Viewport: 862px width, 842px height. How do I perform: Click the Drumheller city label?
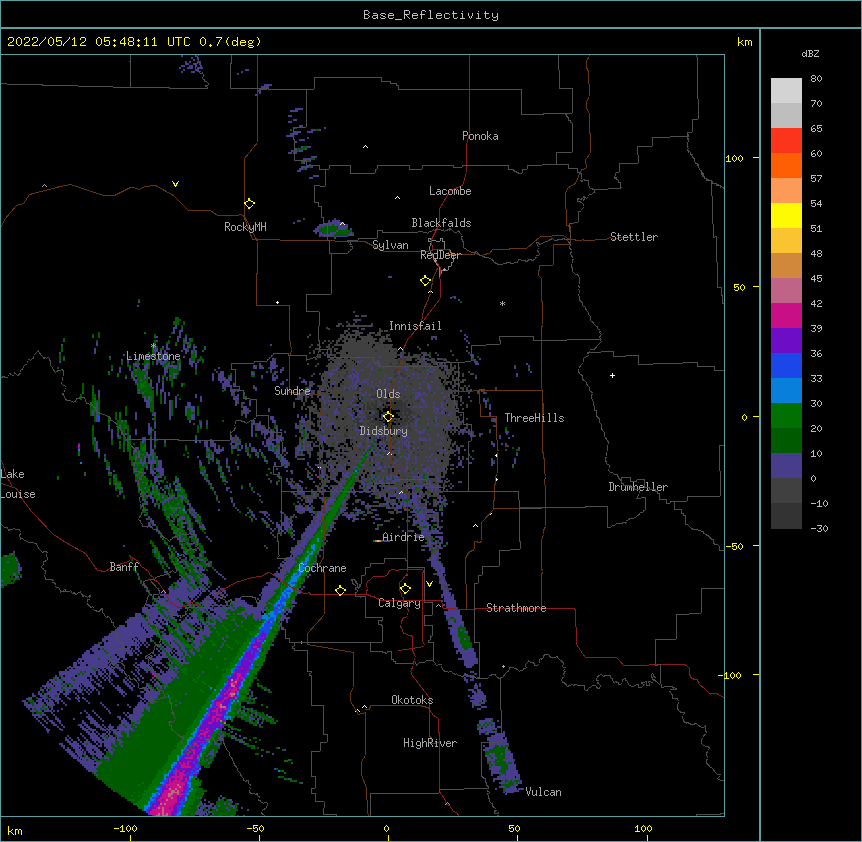[638, 487]
